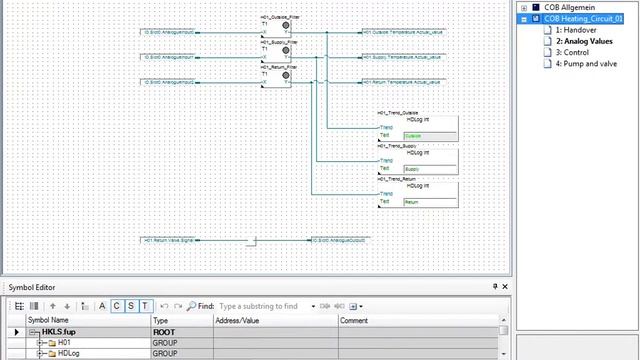Click the page icon beside 4: Pump and valve
Image resolution: width=640 pixels, height=360 pixels.
548,64
